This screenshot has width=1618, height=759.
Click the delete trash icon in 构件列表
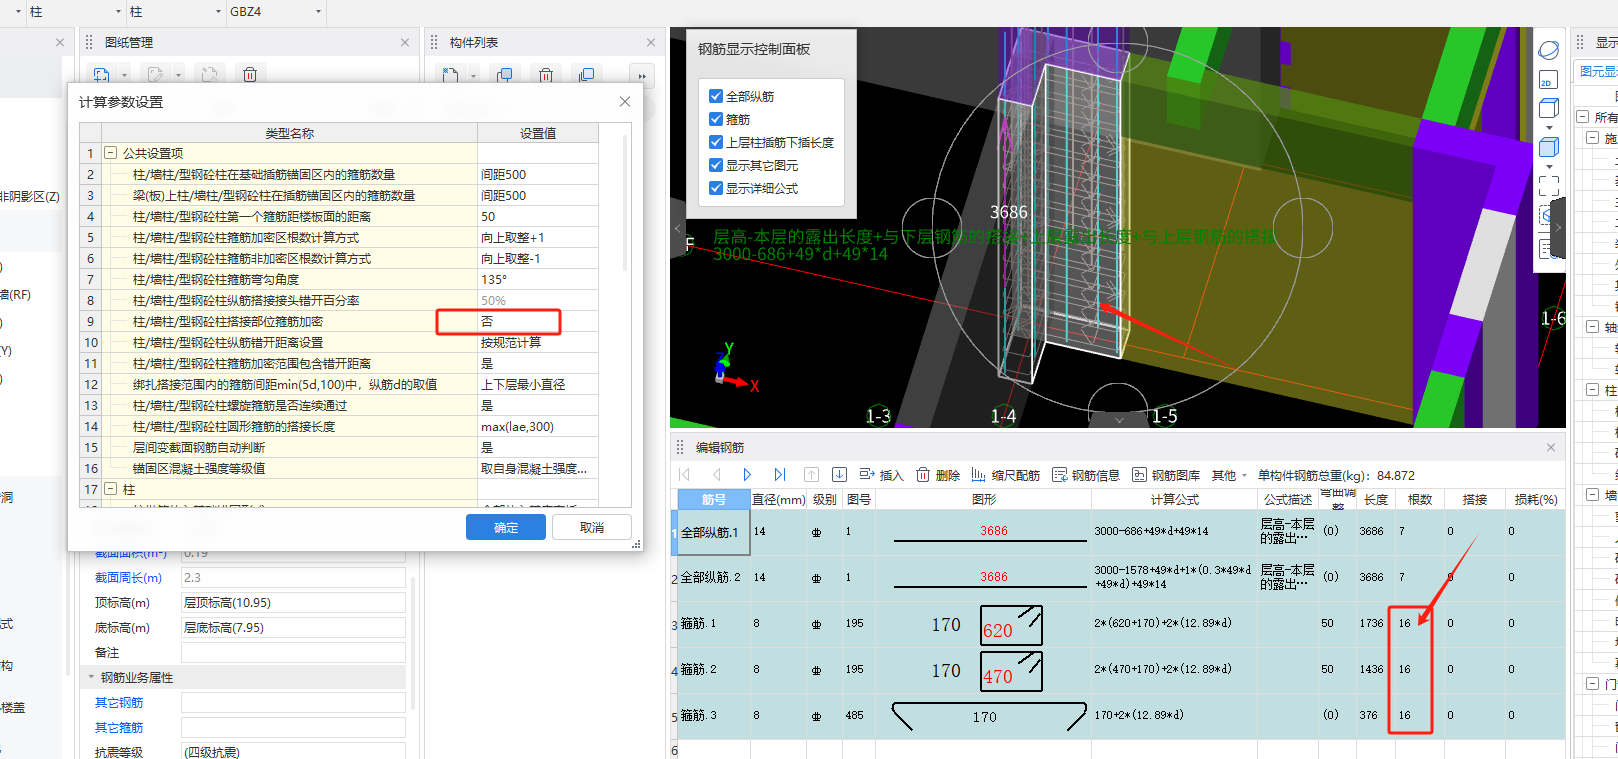(546, 75)
